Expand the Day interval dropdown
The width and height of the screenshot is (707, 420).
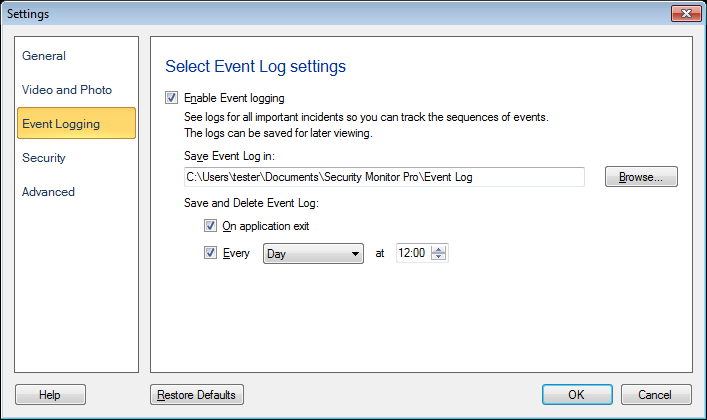[313, 254]
